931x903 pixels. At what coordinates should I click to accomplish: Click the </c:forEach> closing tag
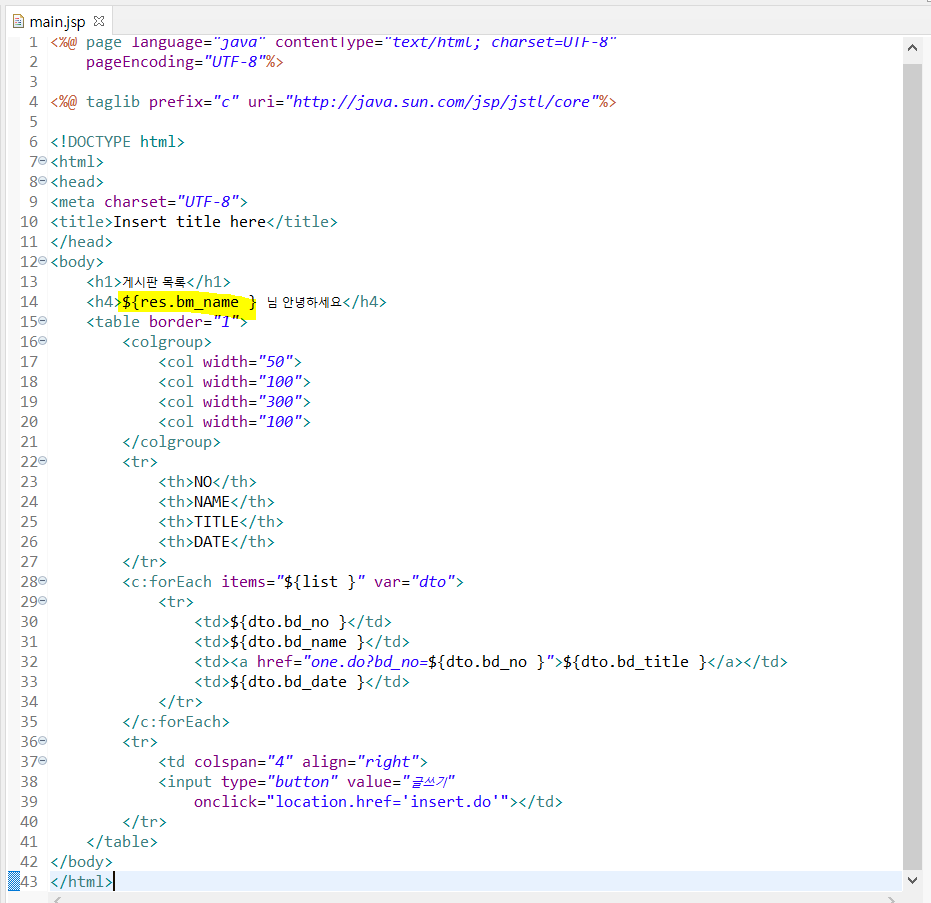point(176,722)
